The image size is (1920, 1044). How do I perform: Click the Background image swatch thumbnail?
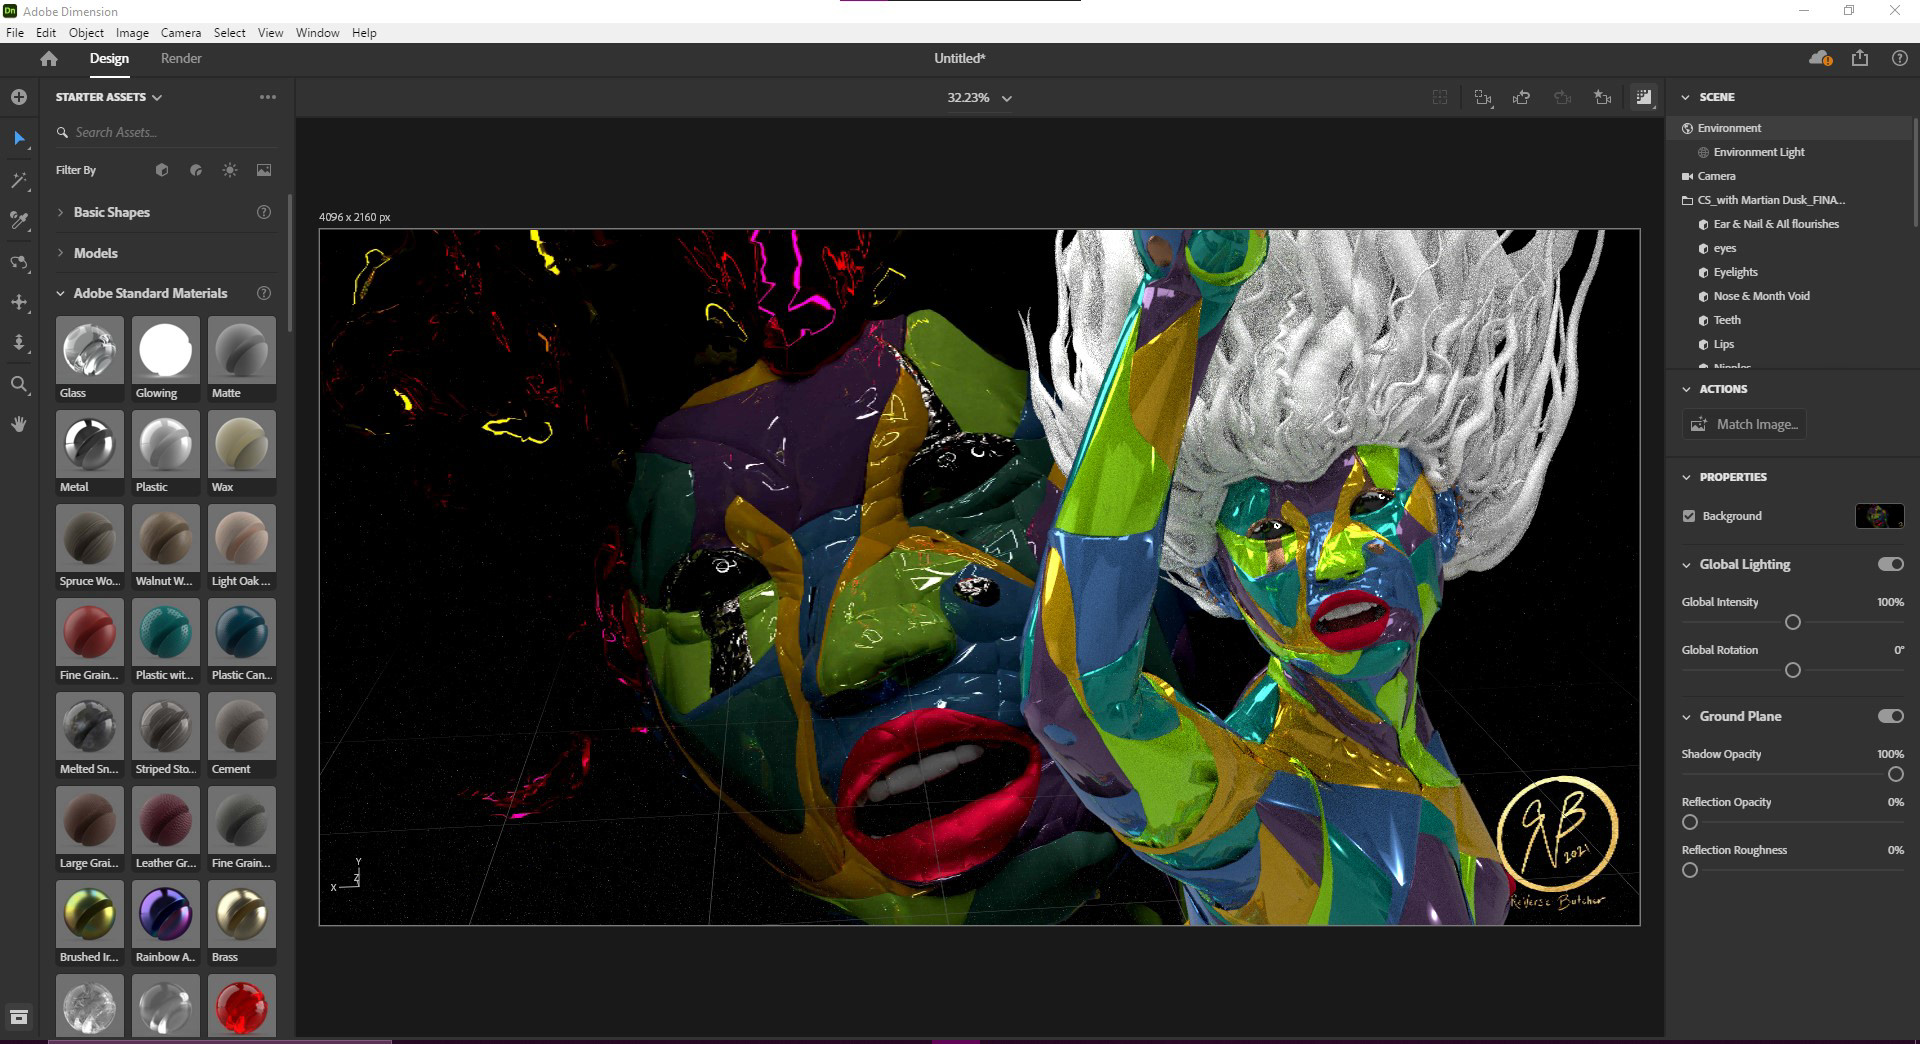1879,516
